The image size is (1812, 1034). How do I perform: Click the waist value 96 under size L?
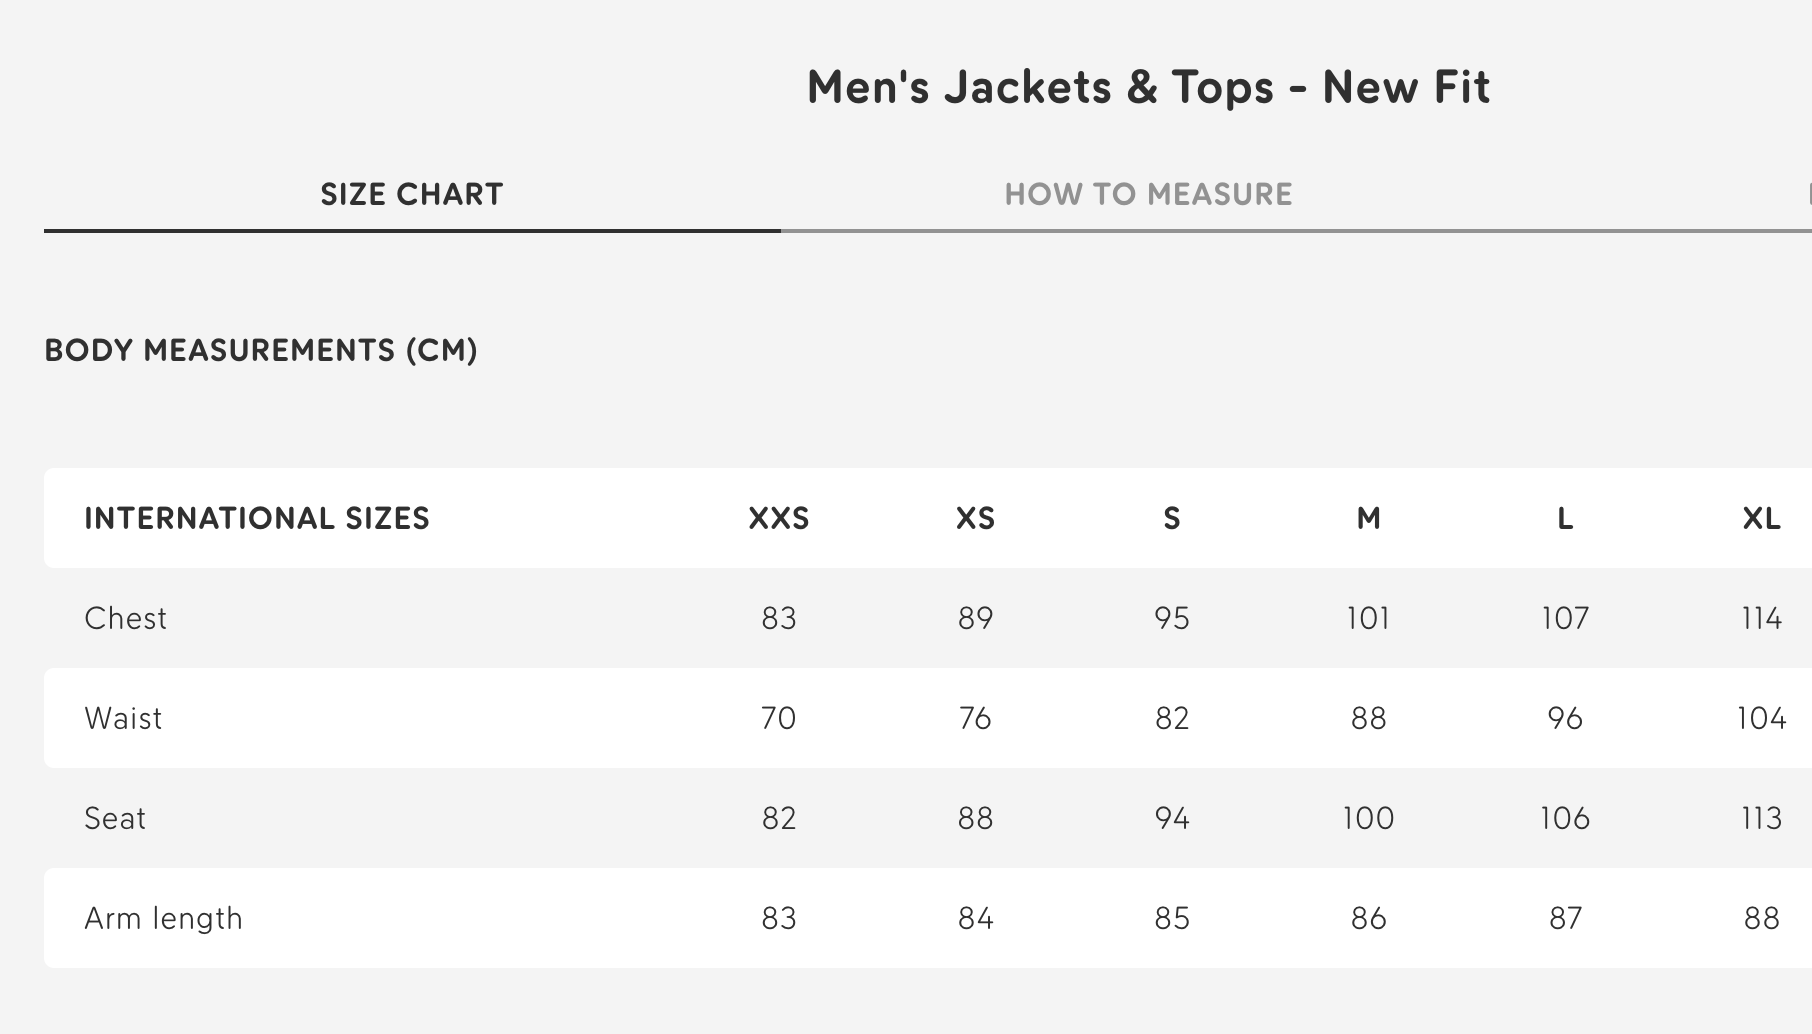(1565, 718)
